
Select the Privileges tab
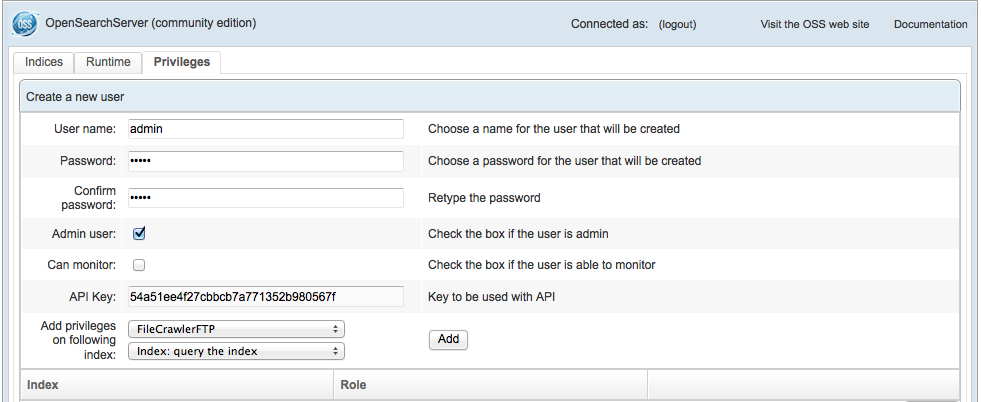point(181,62)
